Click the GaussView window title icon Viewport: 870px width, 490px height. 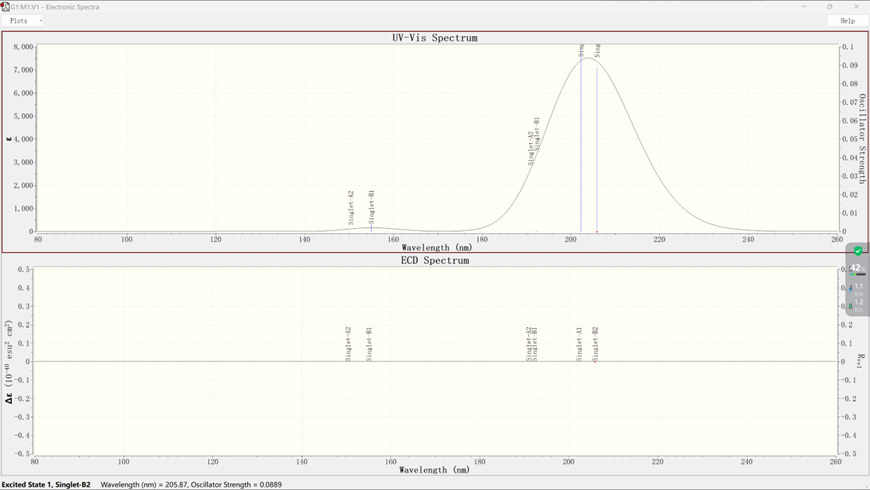coord(6,7)
